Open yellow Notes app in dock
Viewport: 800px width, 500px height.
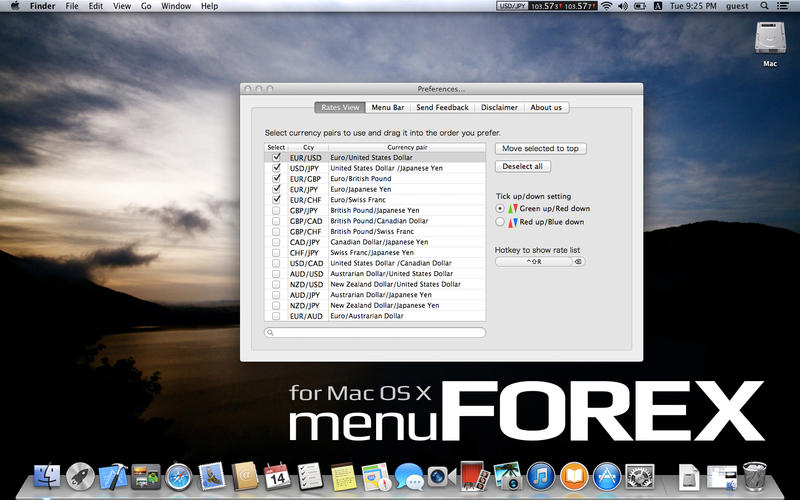click(x=343, y=477)
